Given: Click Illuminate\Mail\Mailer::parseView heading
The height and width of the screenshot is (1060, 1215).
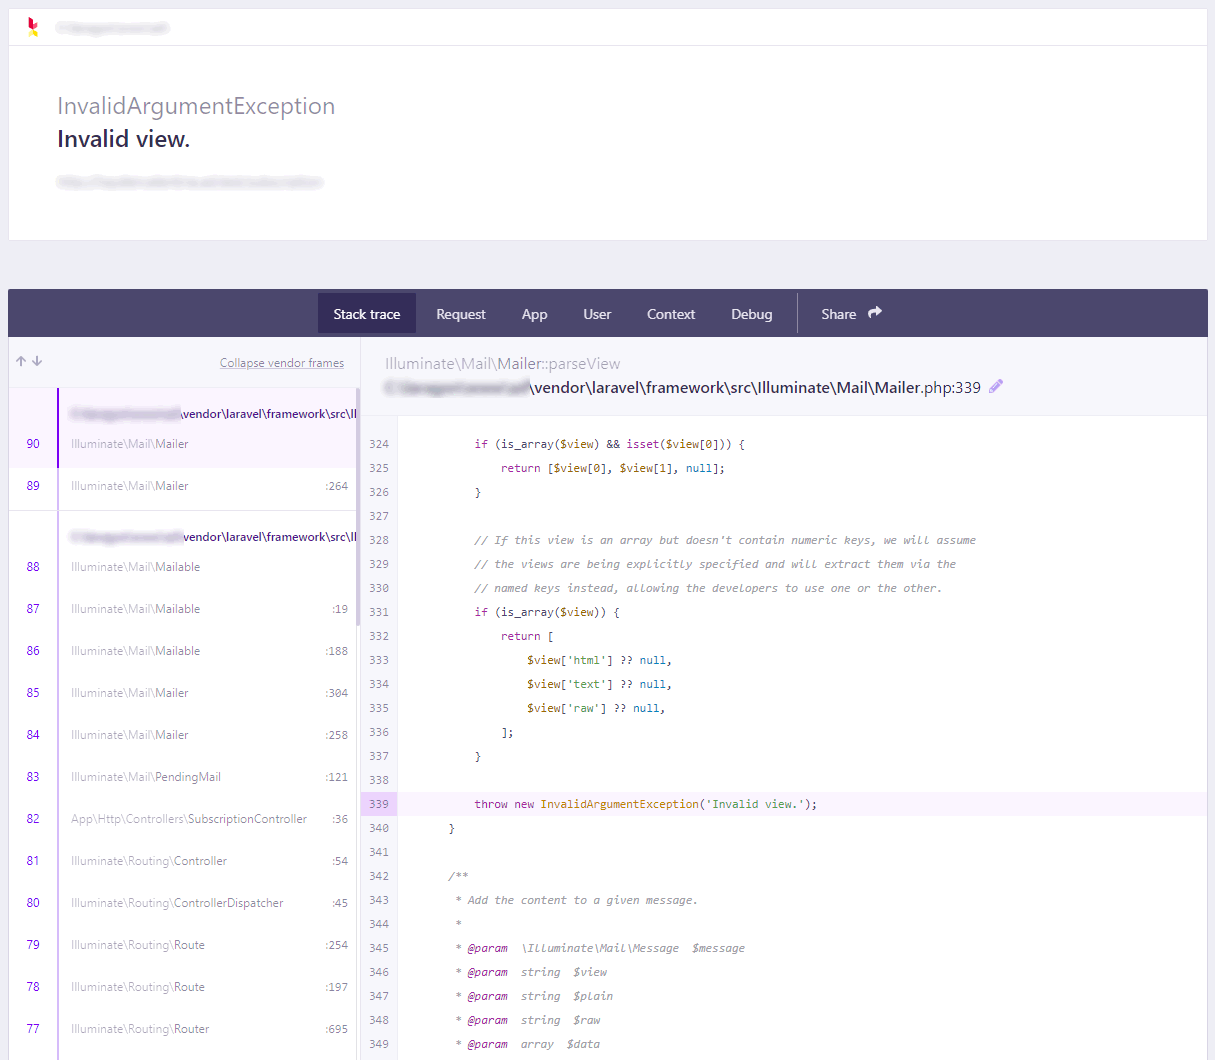Looking at the screenshot, I should coord(502,364).
